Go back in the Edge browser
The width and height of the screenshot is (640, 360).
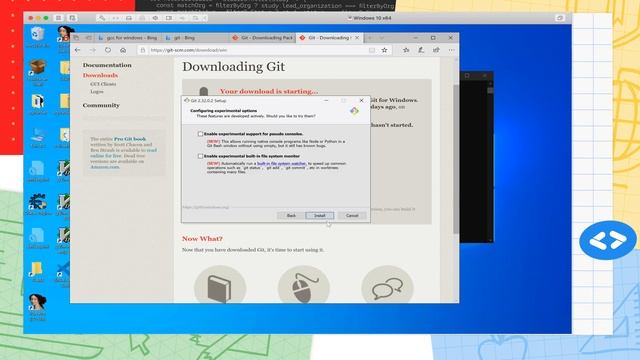pos(78,50)
